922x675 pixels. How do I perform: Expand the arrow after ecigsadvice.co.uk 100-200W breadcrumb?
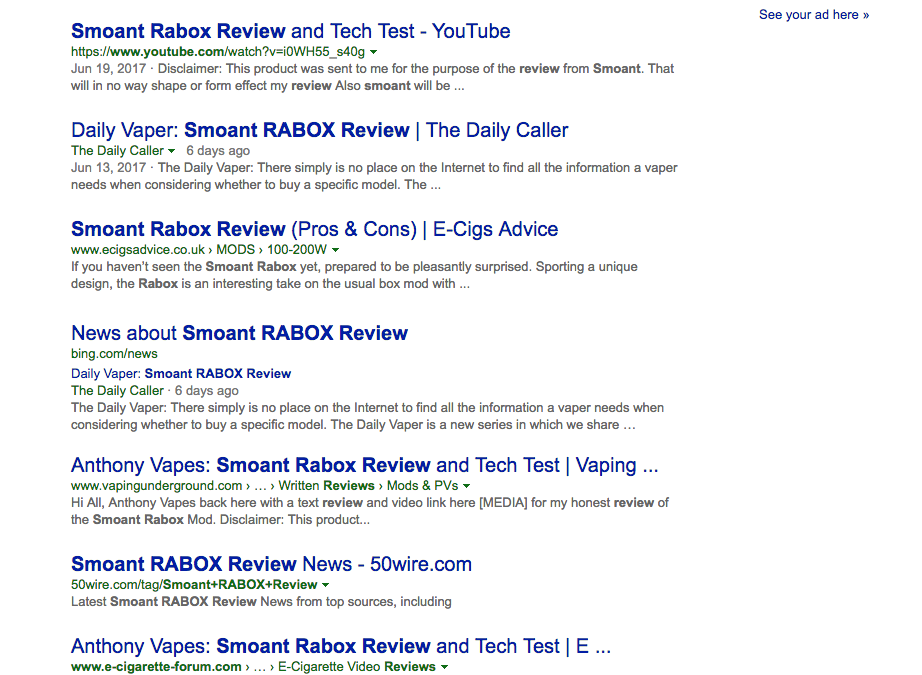(x=336, y=250)
